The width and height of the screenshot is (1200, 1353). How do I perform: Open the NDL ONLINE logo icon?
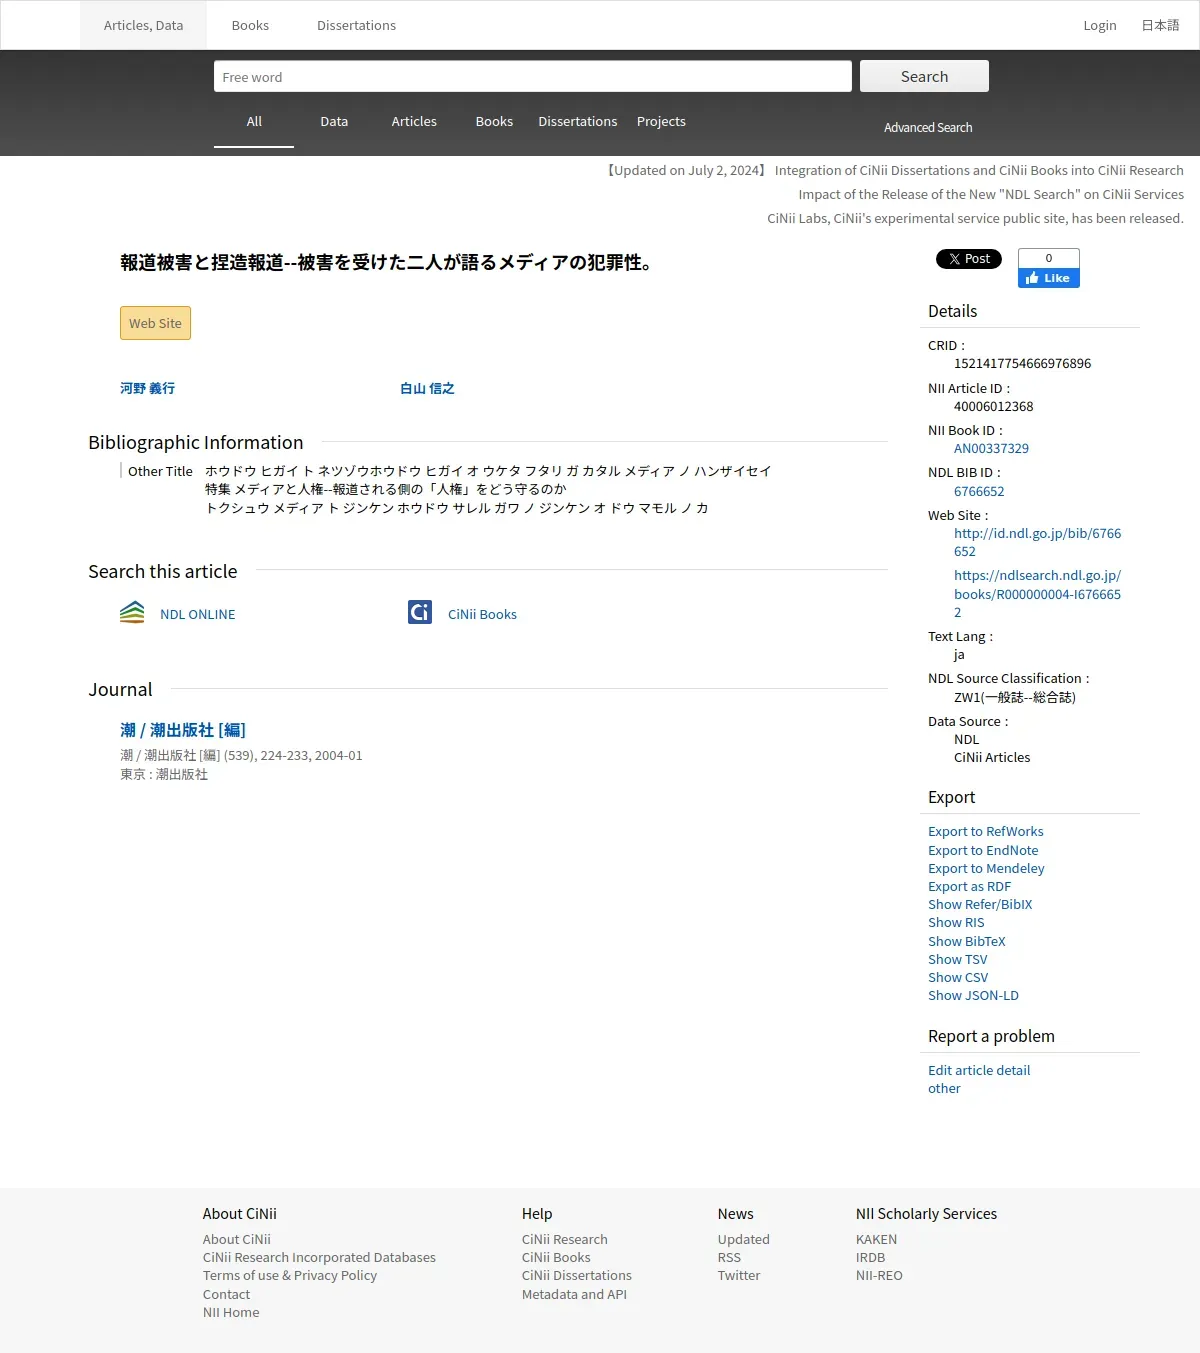pos(132,612)
